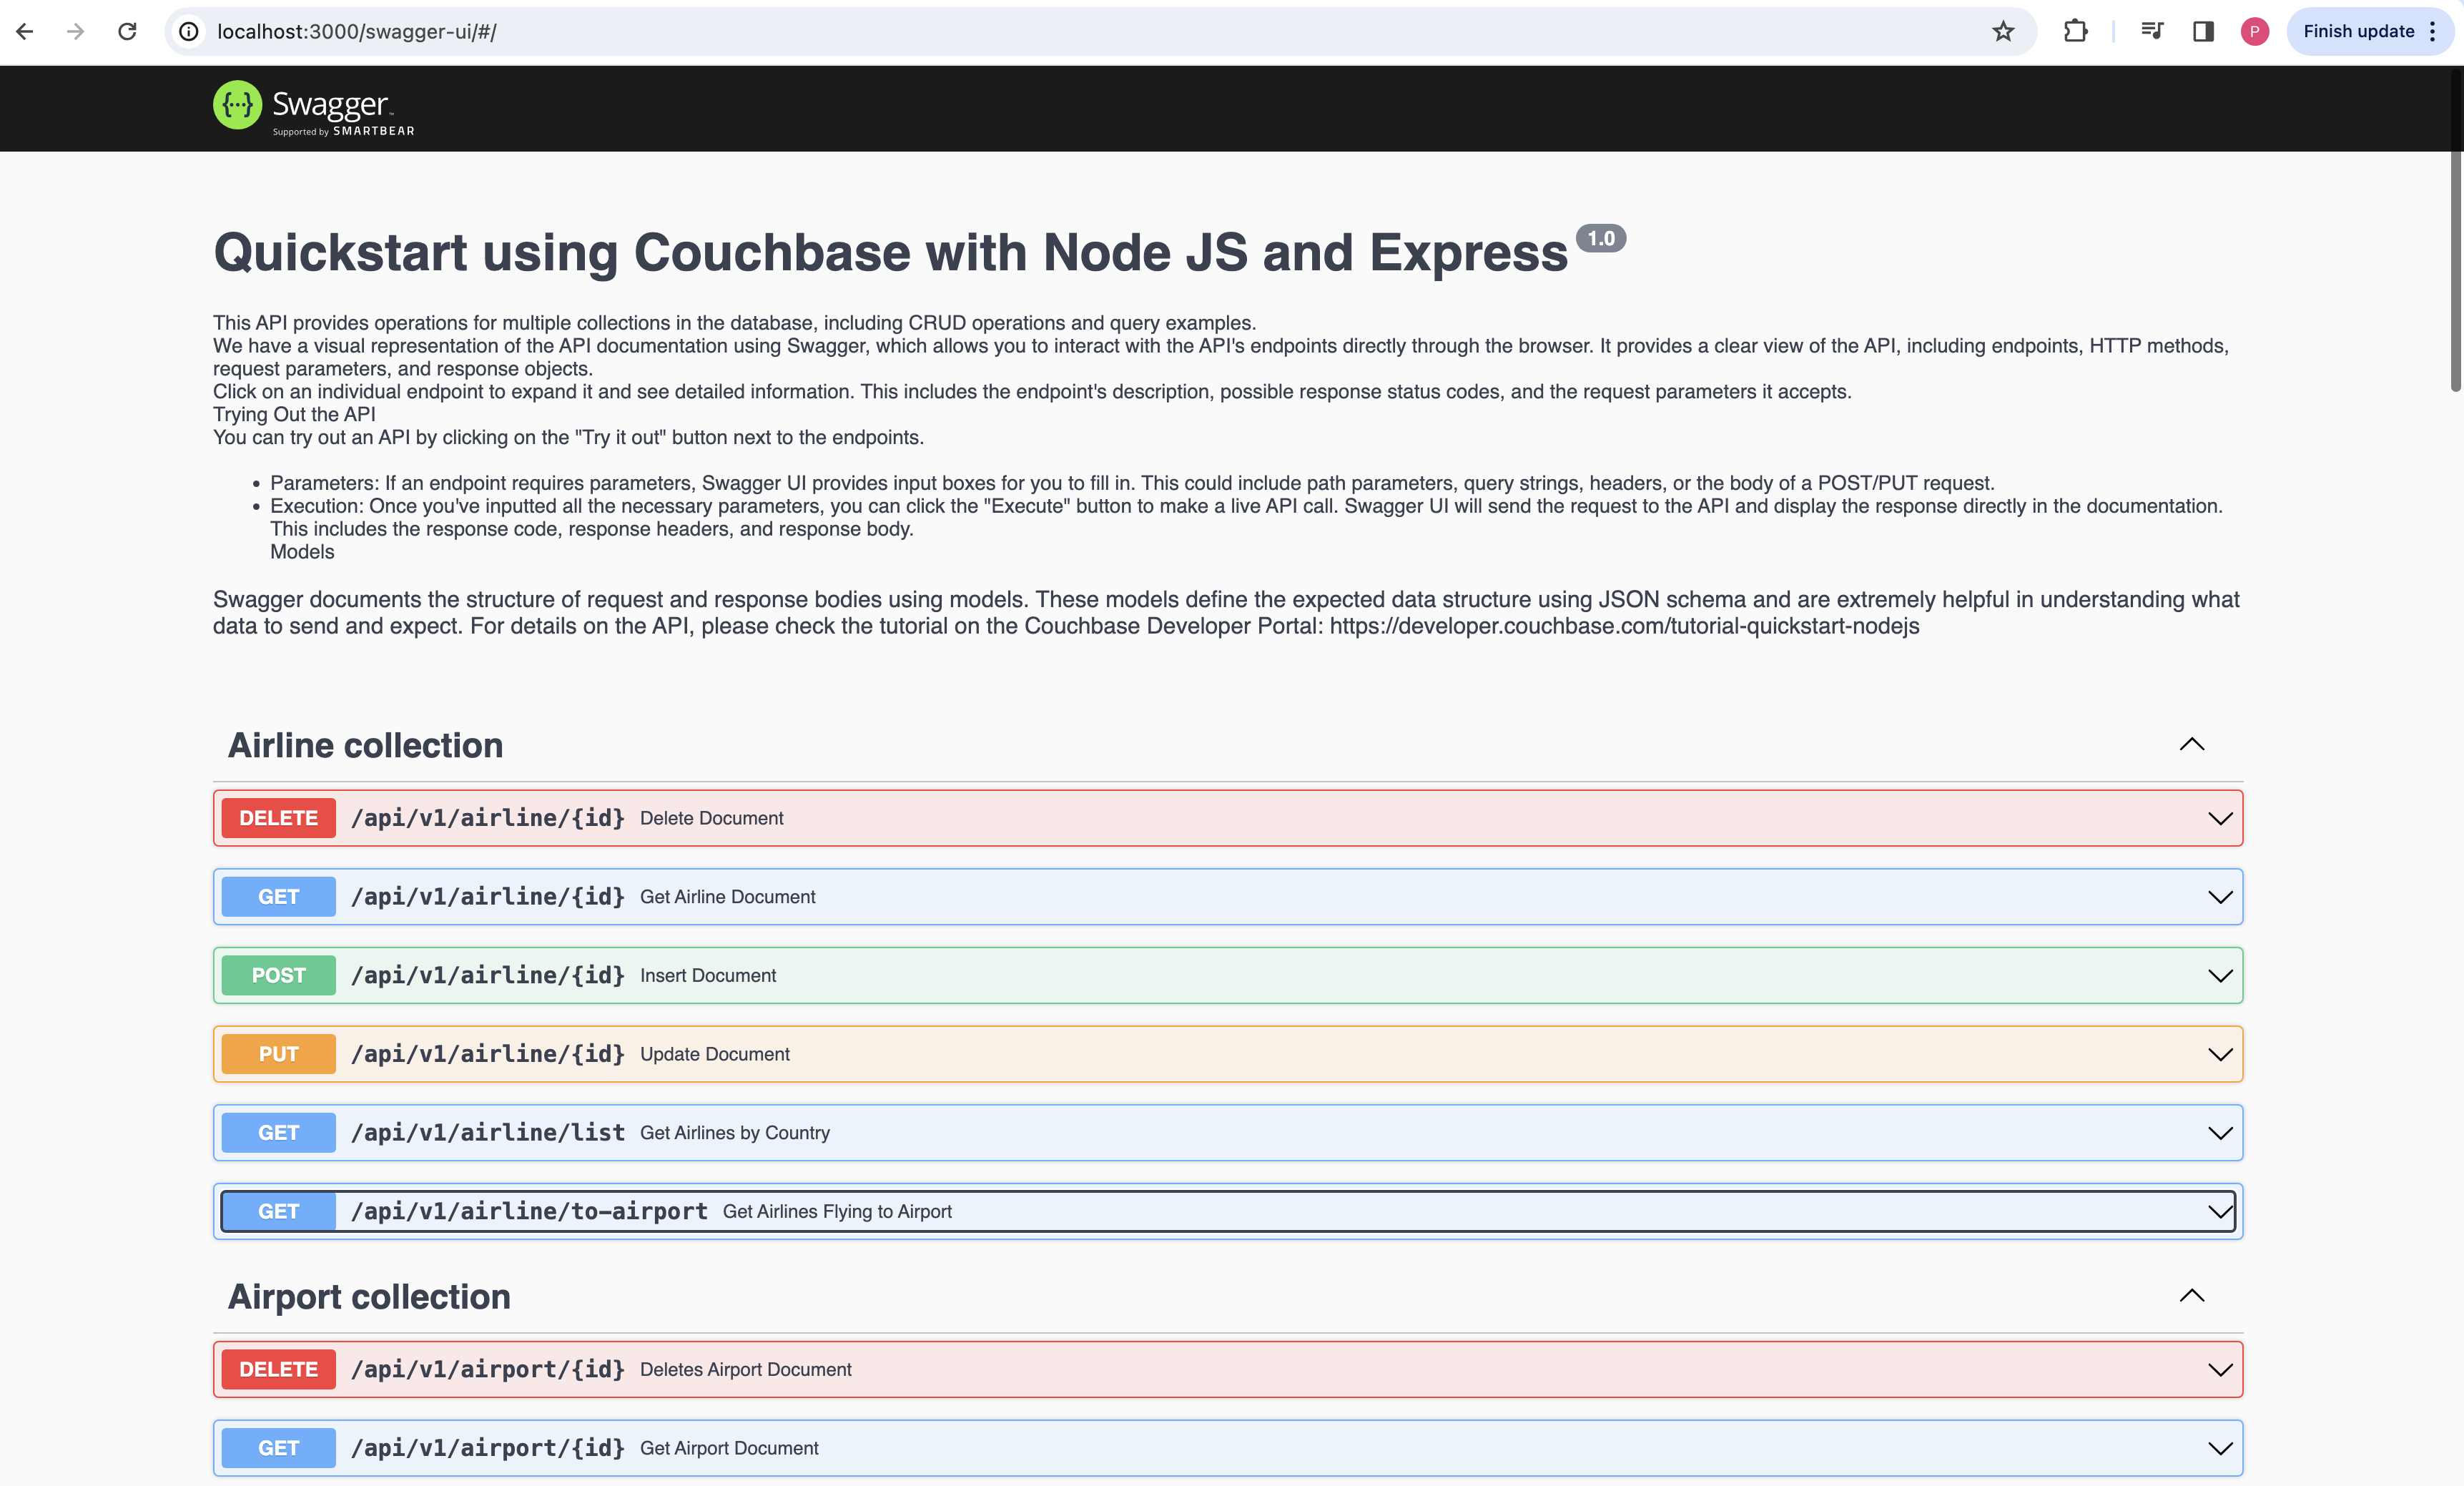Click the localhost URL address bar
The width and height of the screenshot is (2464, 1486).
coord(1000,31)
